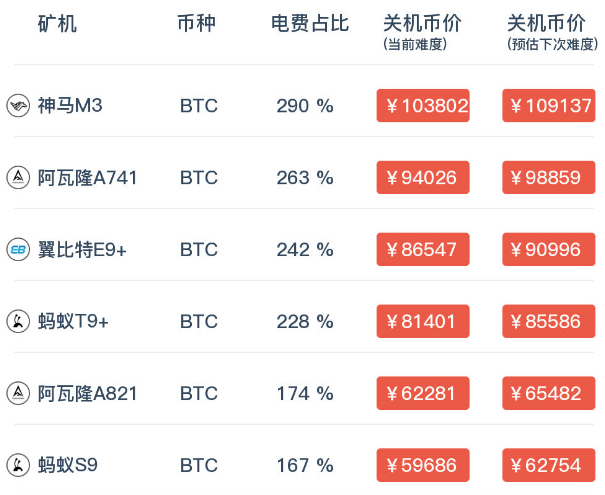Click the 阿瓦隆A821 Avalon logo icon
The height and width of the screenshot is (495, 605).
18,393
